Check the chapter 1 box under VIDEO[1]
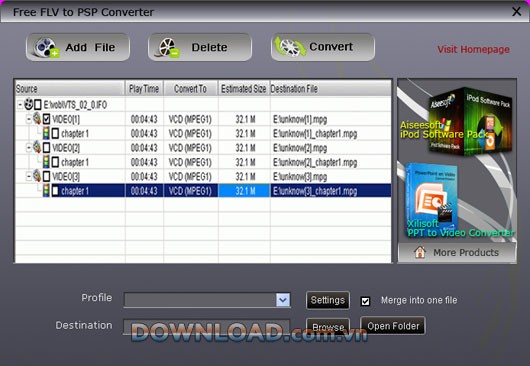The width and height of the screenshot is (530, 366). coord(55,133)
